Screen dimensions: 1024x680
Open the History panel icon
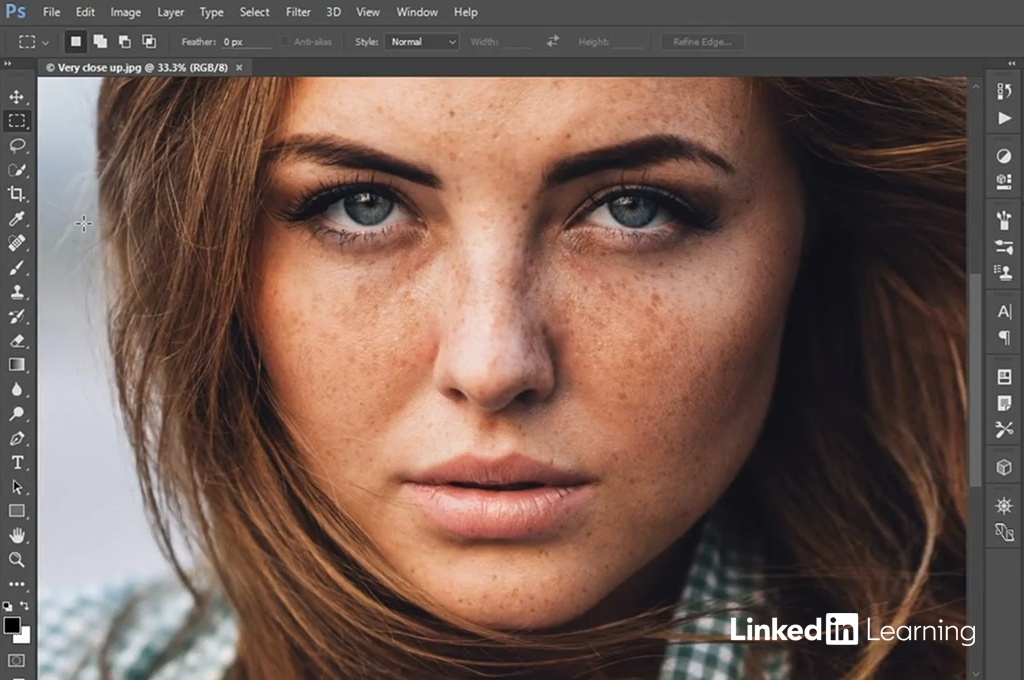(1004, 91)
